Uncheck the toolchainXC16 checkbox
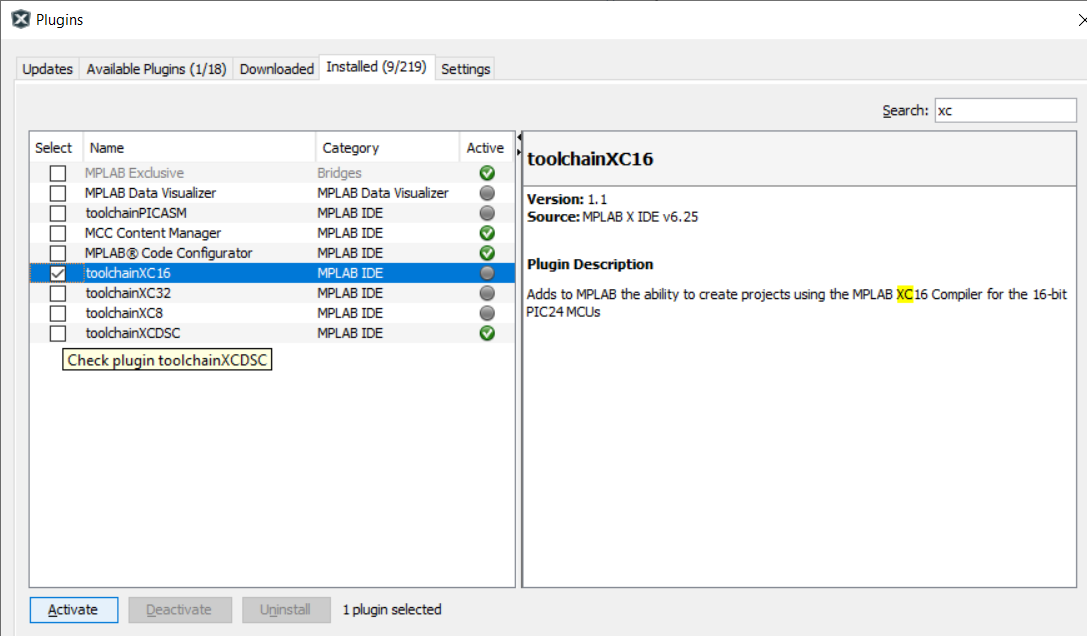 click(58, 273)
